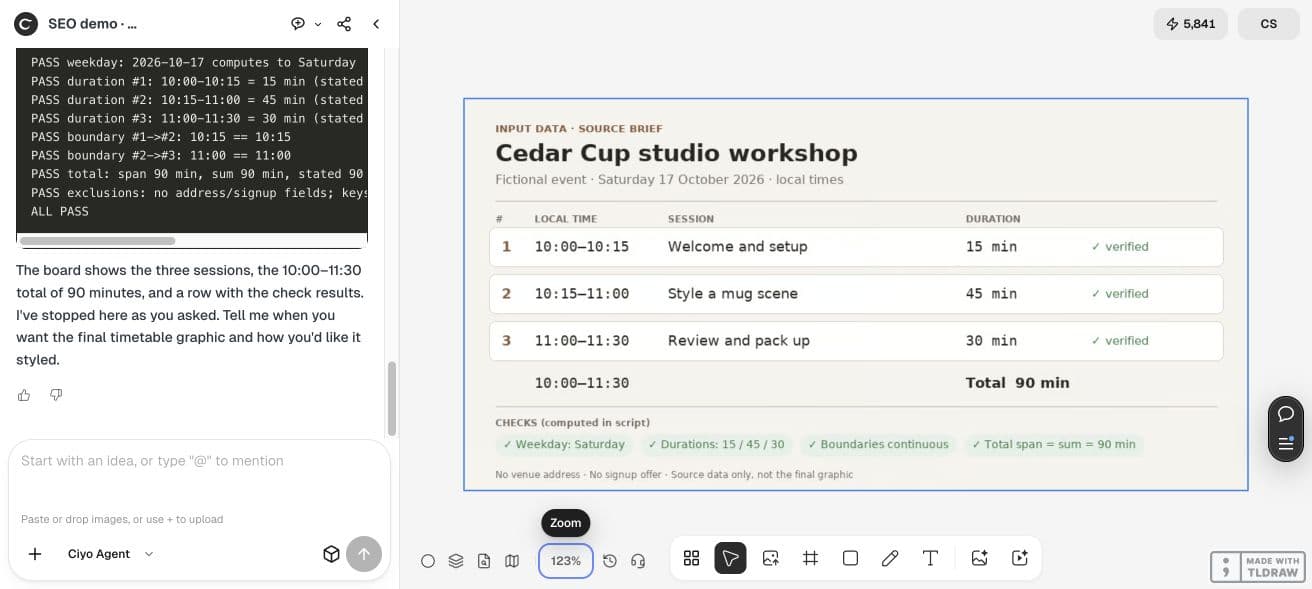Choose the rectangle shape tool
Image resolution: width=1312 pixels, height=589 pixels.
850,558
